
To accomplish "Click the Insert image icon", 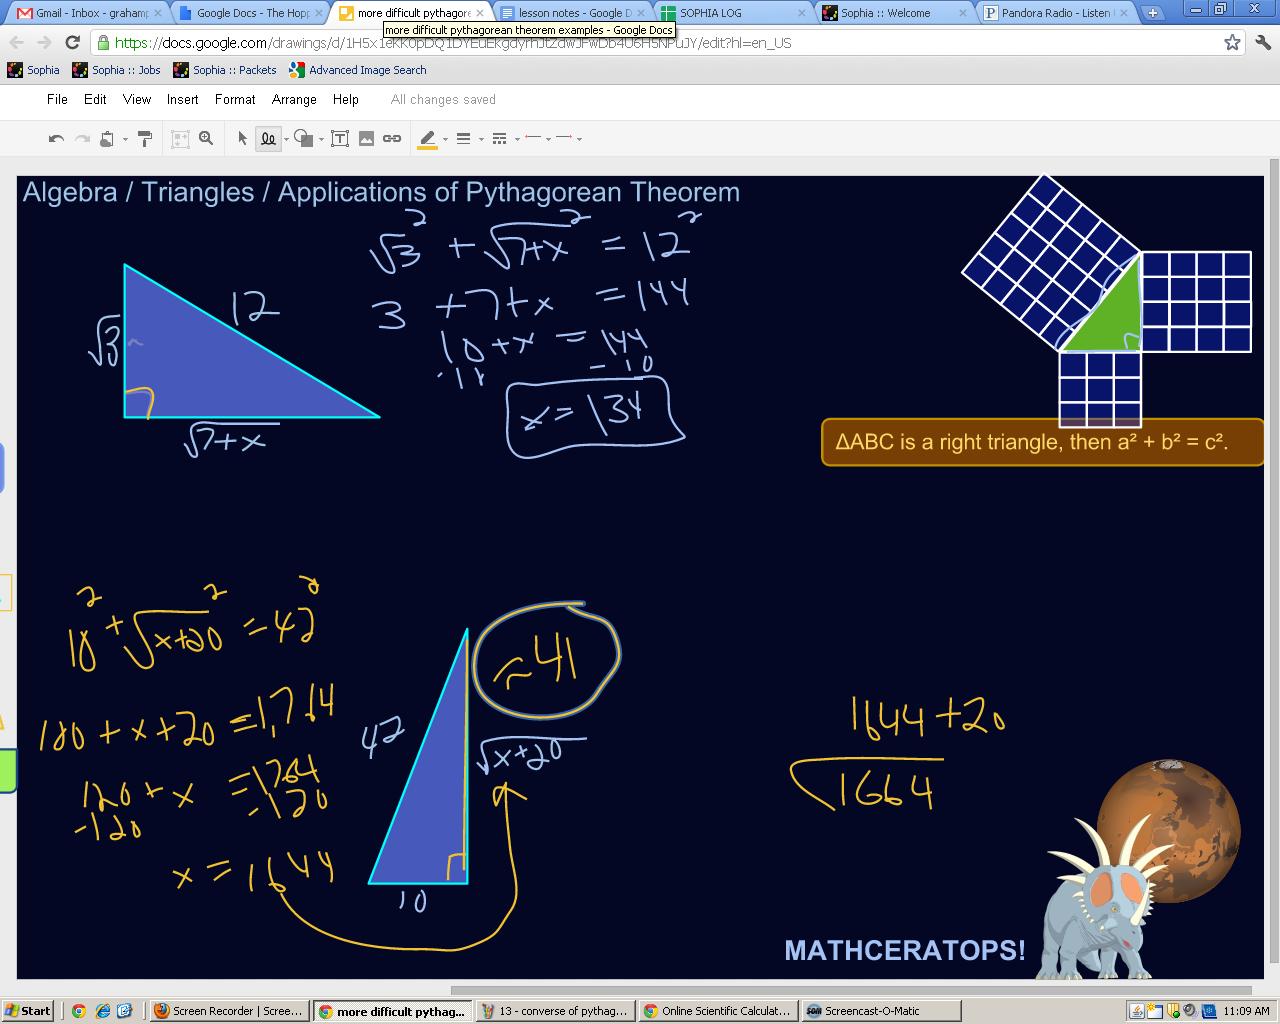I will click(x=366, y=139).
